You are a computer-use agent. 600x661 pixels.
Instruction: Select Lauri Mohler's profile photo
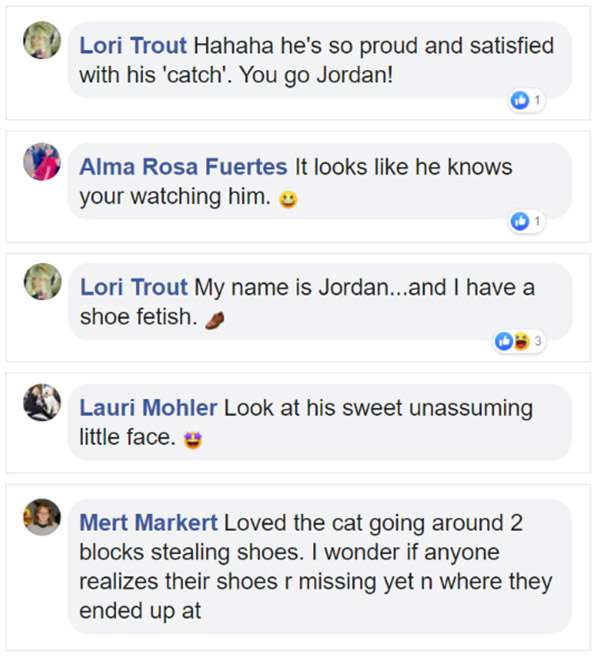pos(42,403)
